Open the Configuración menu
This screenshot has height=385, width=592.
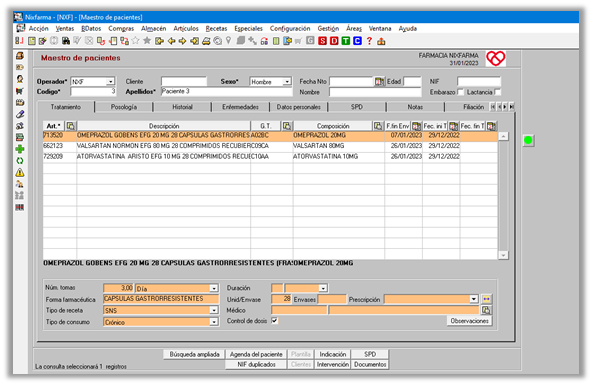point(290,28)
